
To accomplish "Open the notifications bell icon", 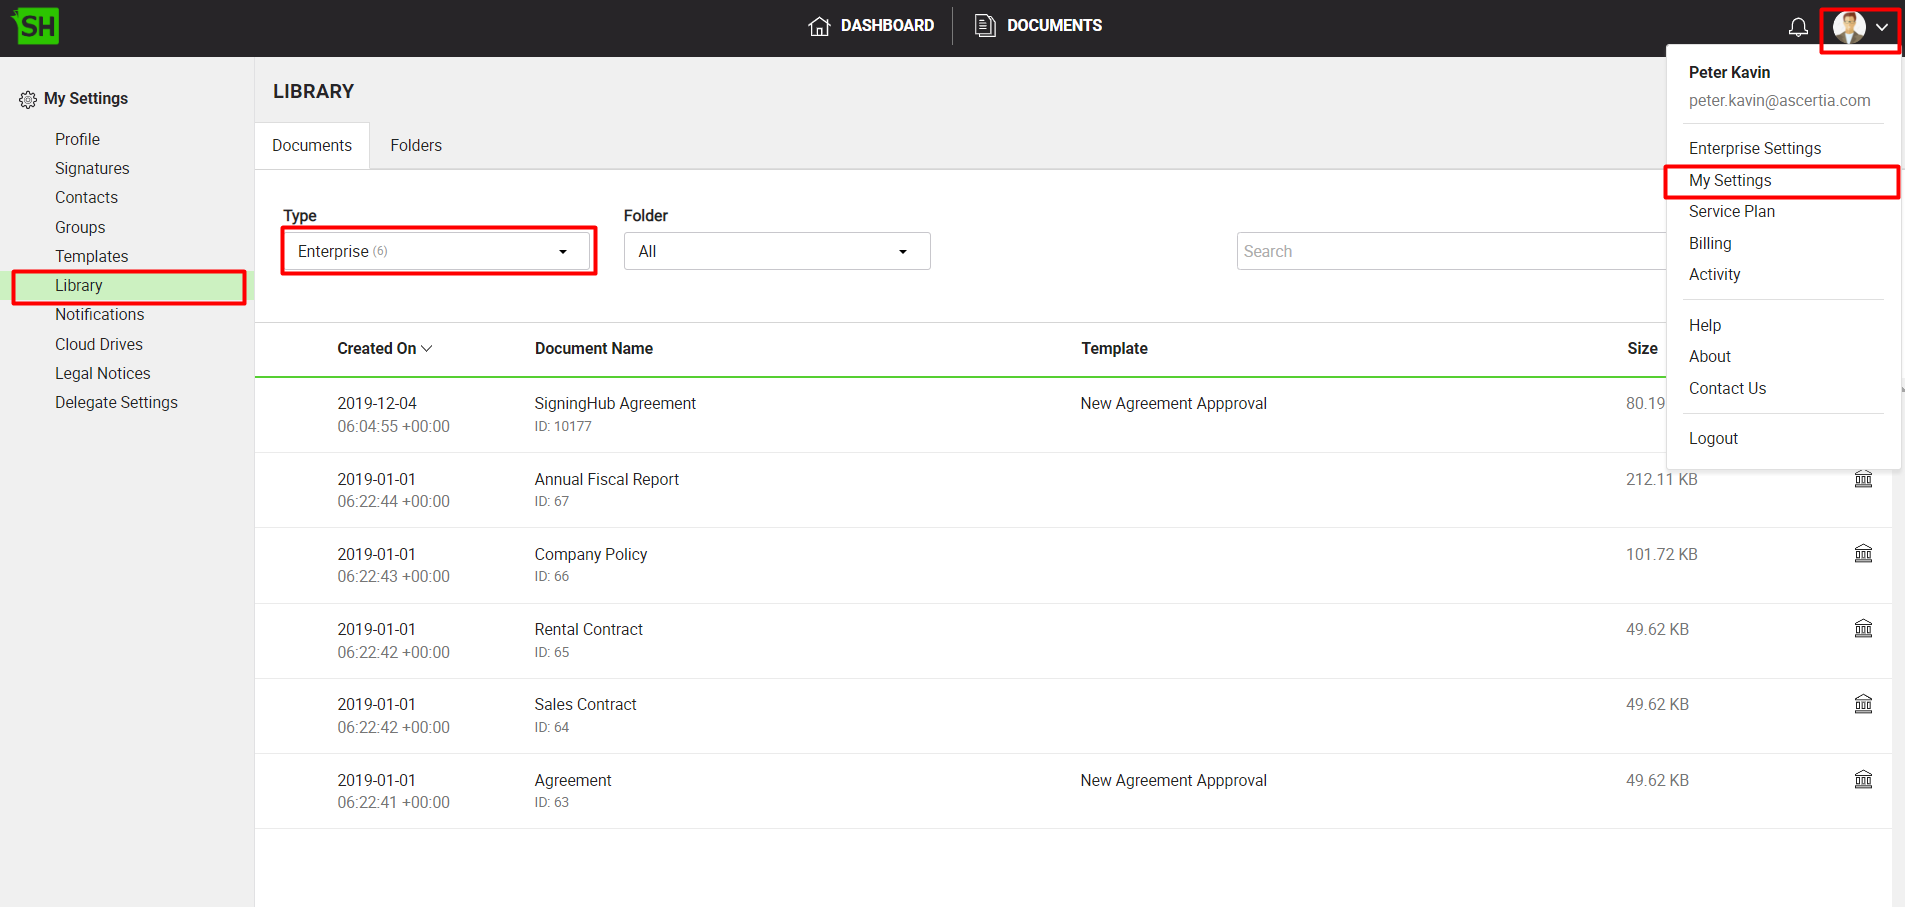I will tap(1798, 27).
